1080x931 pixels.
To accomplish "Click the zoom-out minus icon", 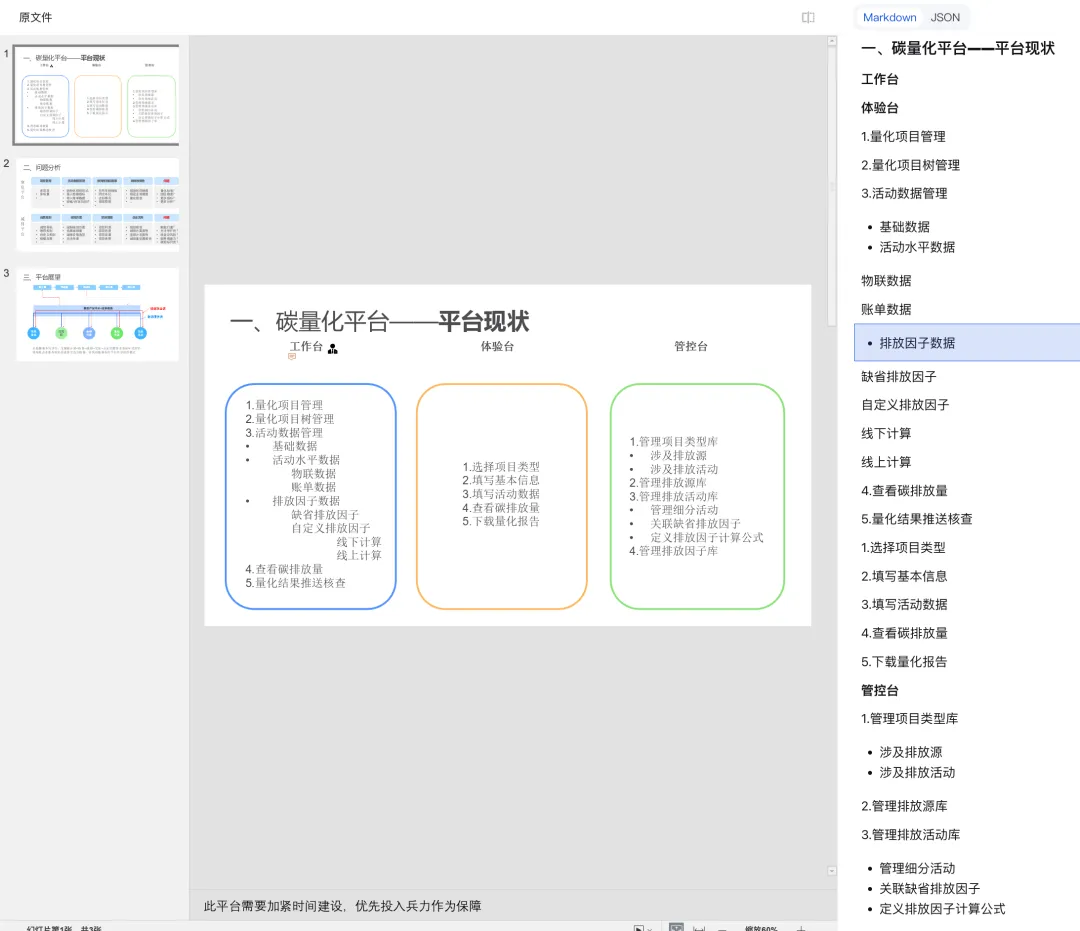I will [722, 928].
